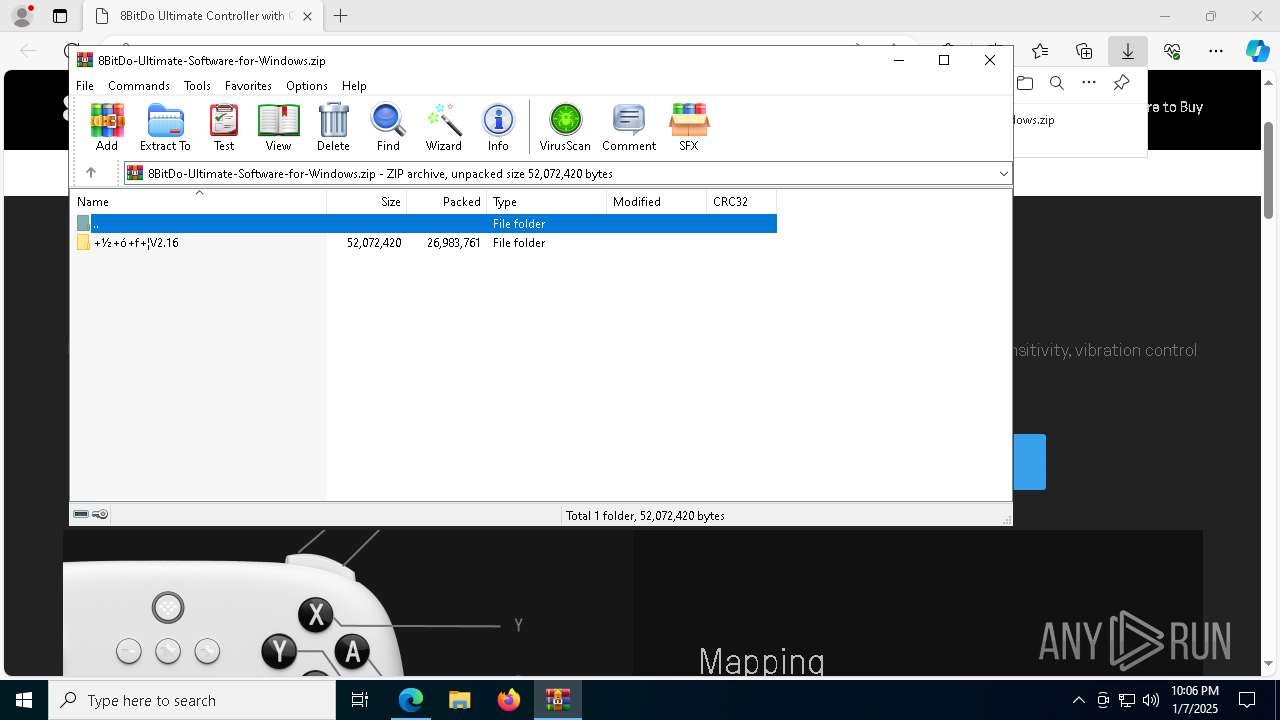Screen dimensions: 1280x720
Task: Open the View tool in WinRAR
Action: coord(278,127)
